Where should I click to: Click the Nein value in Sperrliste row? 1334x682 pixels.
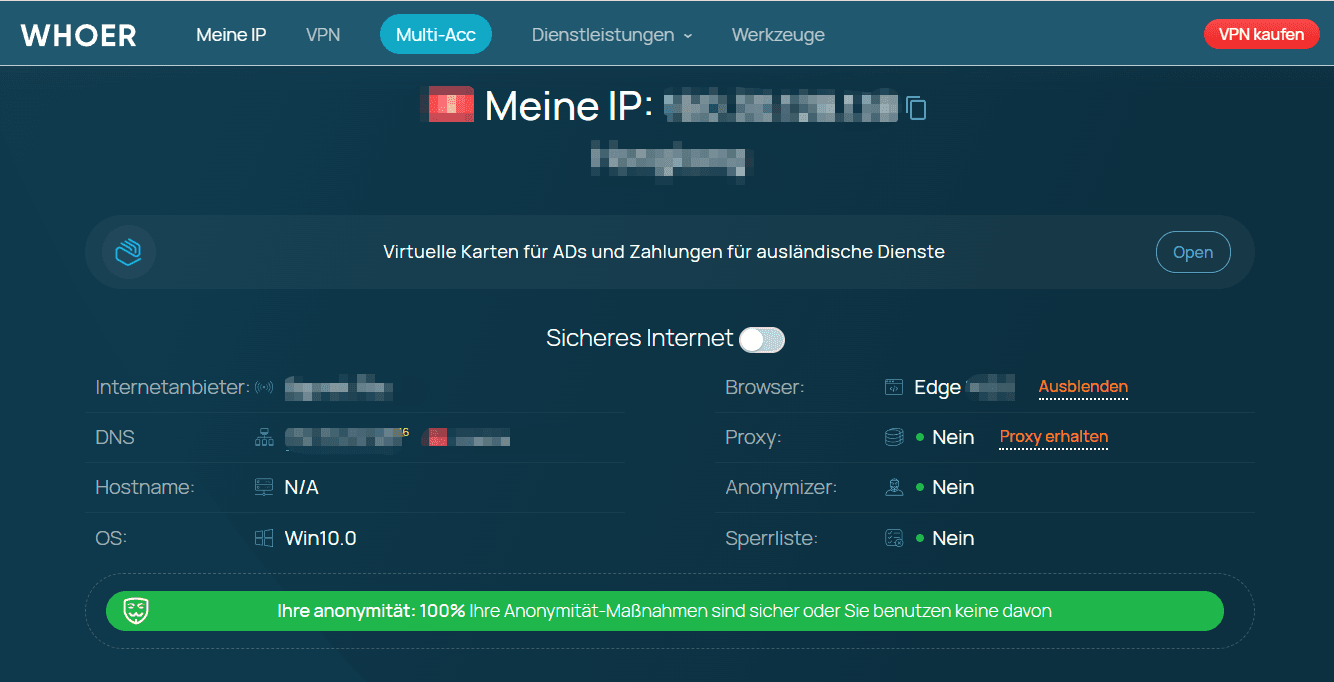[953, 538]
